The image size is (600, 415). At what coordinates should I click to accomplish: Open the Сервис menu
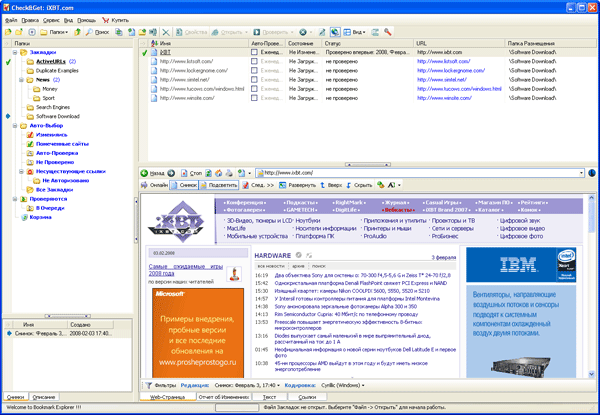(x=51, y=20)
